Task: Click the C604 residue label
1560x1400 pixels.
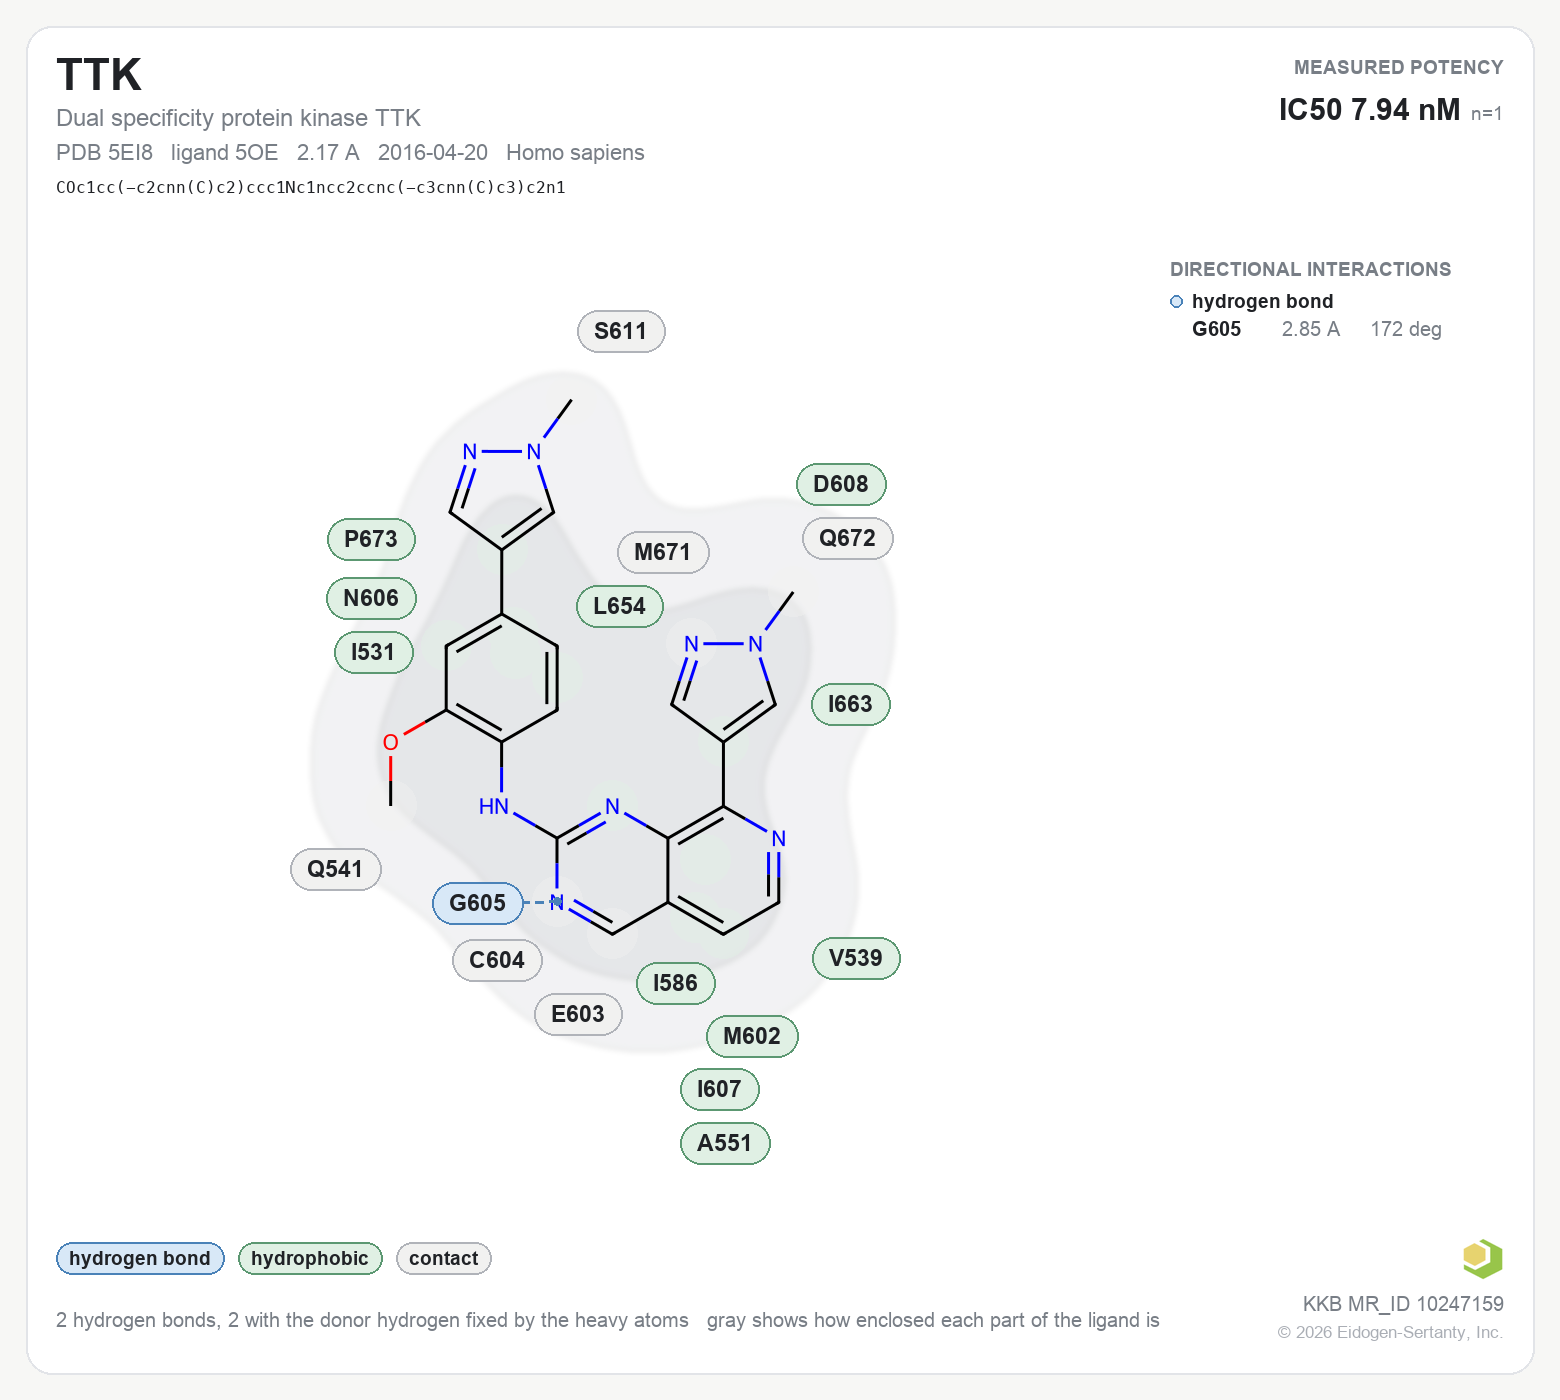Action: pos(497,960)
